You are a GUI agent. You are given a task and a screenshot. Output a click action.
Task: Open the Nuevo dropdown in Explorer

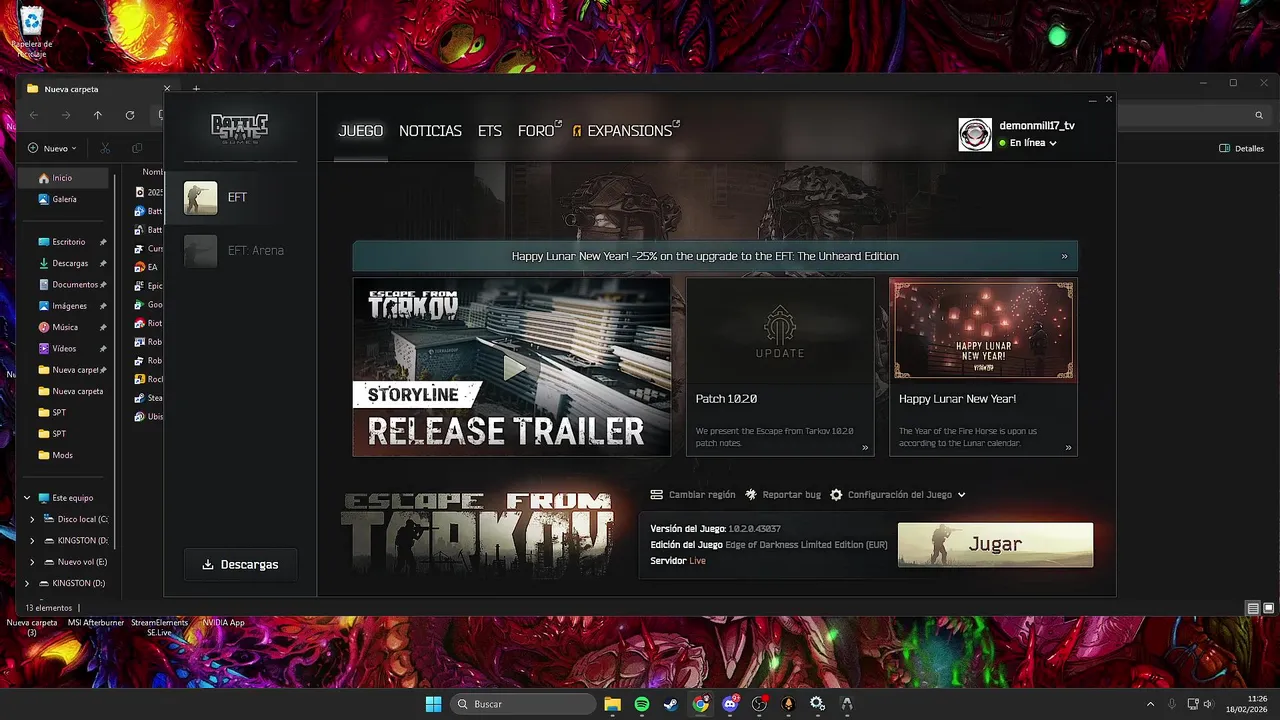click(x=53, y=148)
